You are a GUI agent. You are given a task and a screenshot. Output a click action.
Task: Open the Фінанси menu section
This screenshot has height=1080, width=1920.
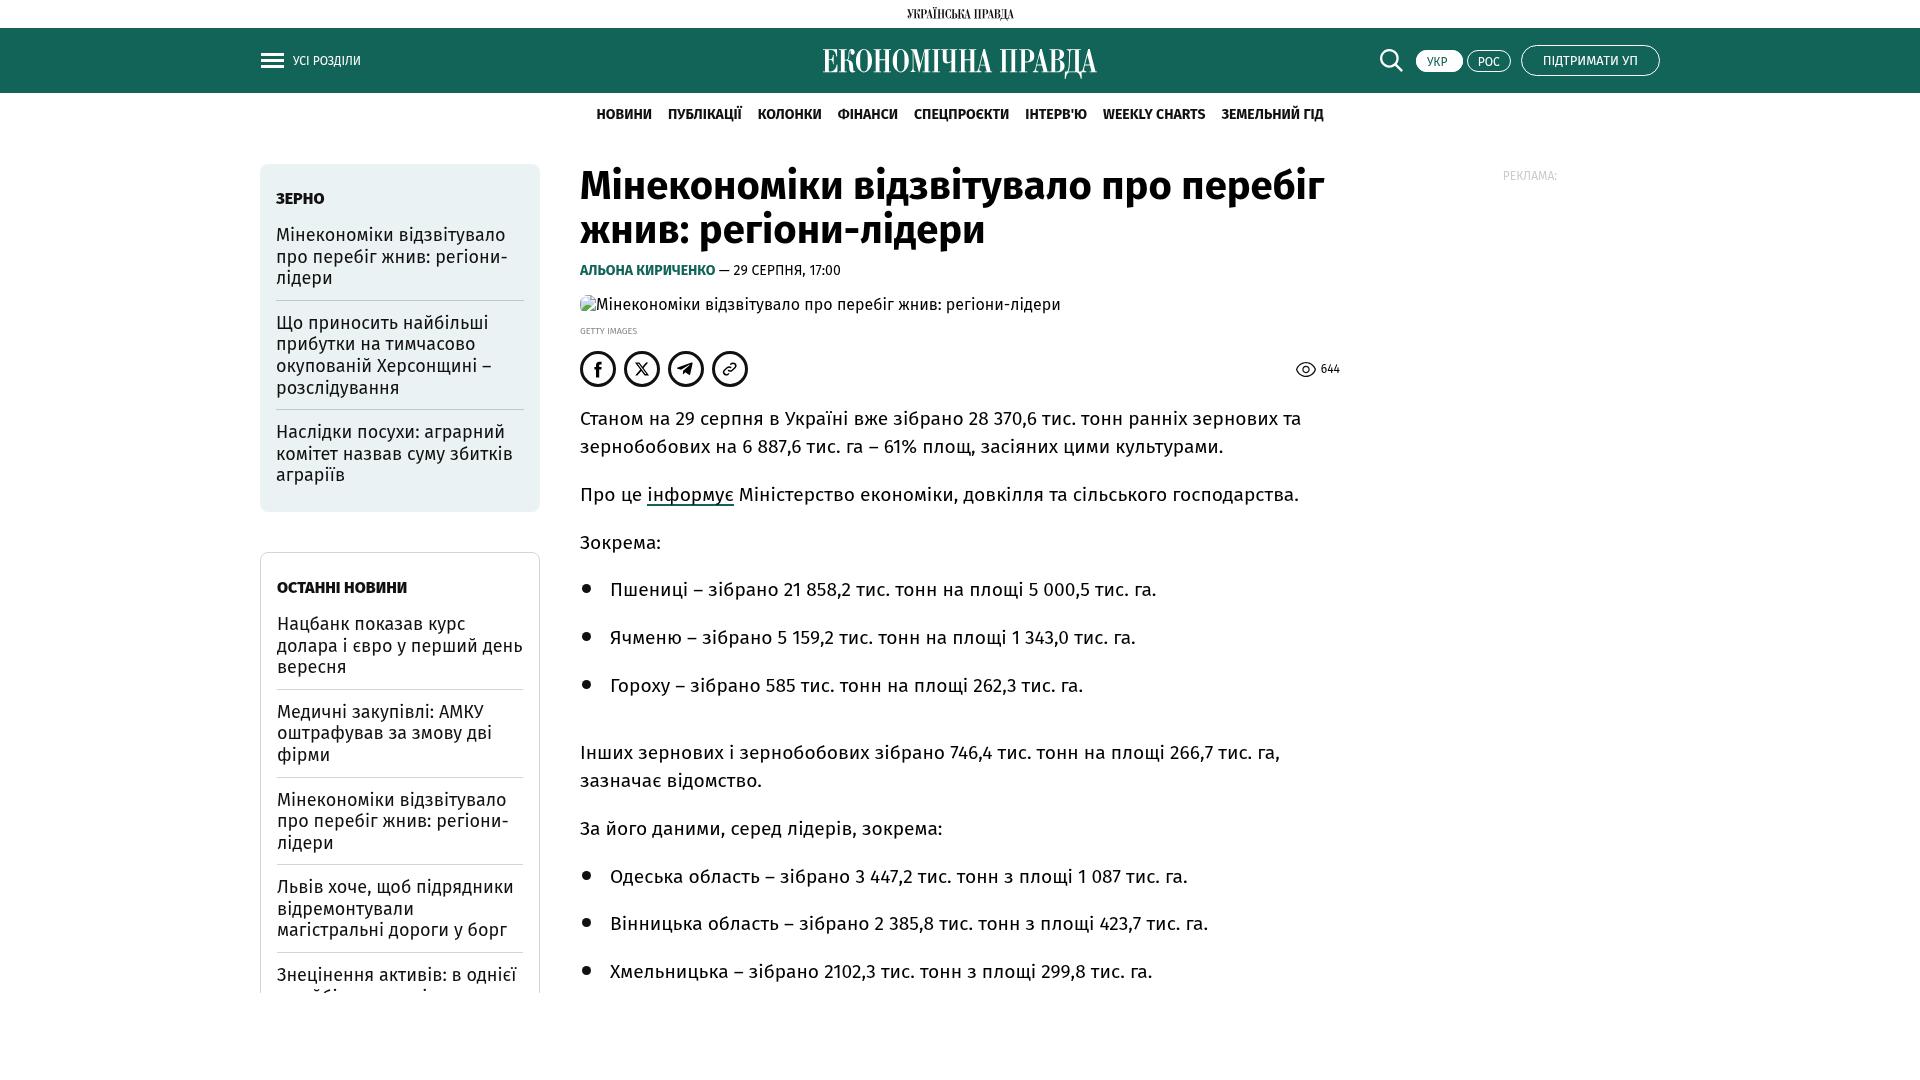point(867,115)
